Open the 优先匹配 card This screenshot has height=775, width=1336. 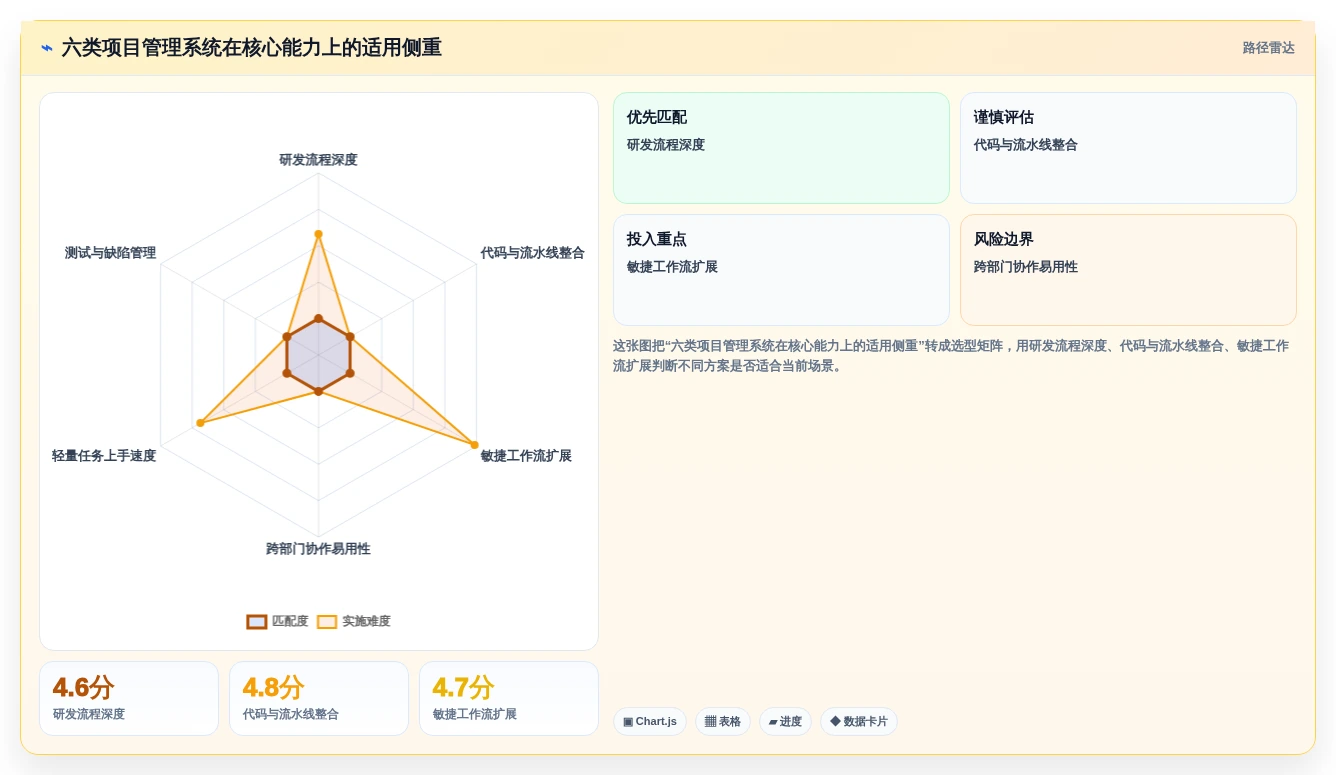tap(781, 148)
